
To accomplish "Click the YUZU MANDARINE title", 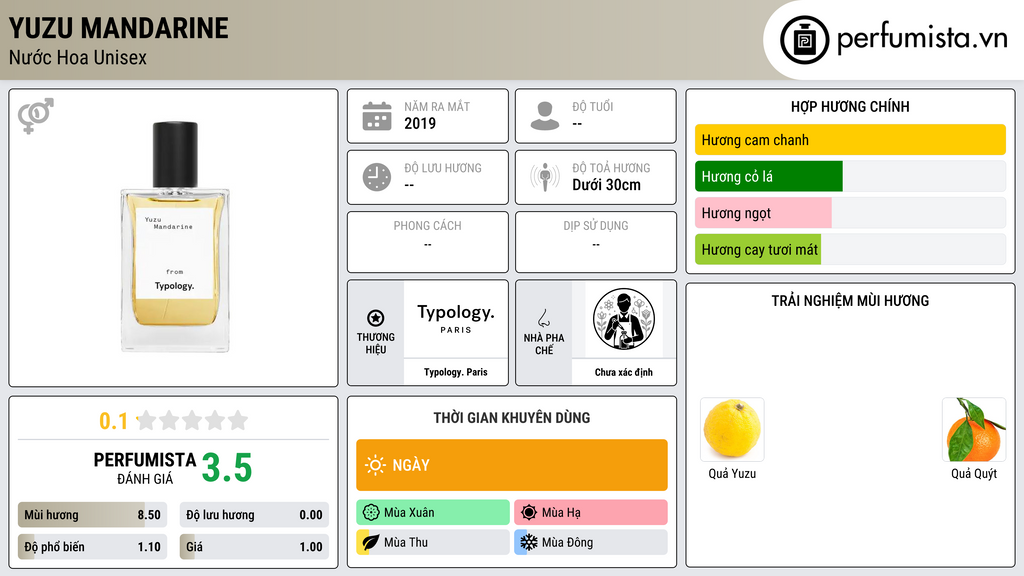I will coord(119,28).
